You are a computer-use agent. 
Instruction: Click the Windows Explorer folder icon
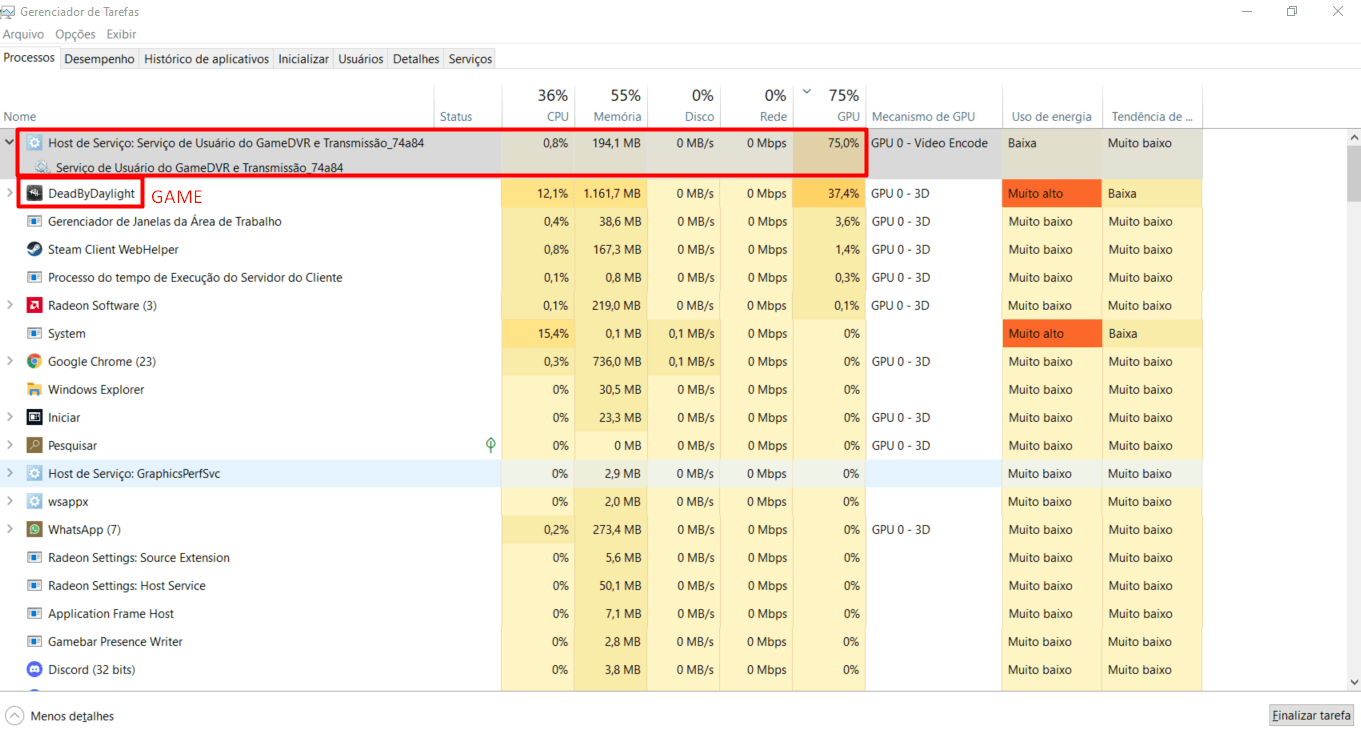coord(34,389)
